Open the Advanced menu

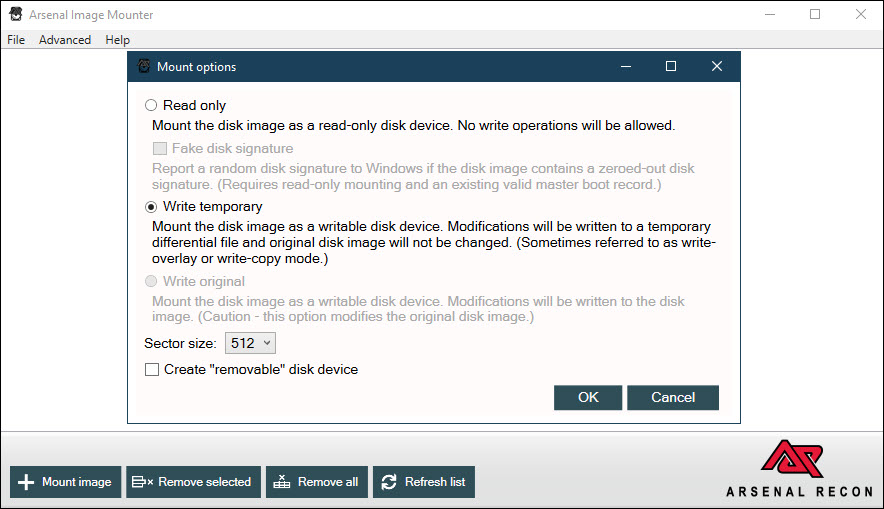[65, 40]
